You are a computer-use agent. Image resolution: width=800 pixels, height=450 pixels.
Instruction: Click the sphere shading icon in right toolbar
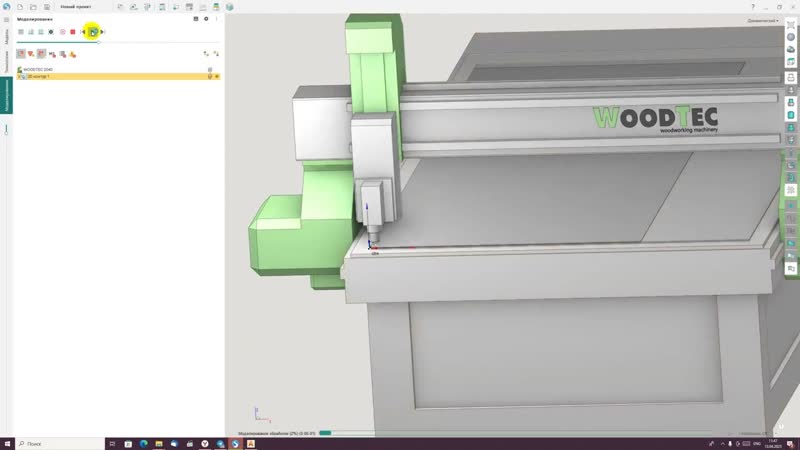[791, 37]
